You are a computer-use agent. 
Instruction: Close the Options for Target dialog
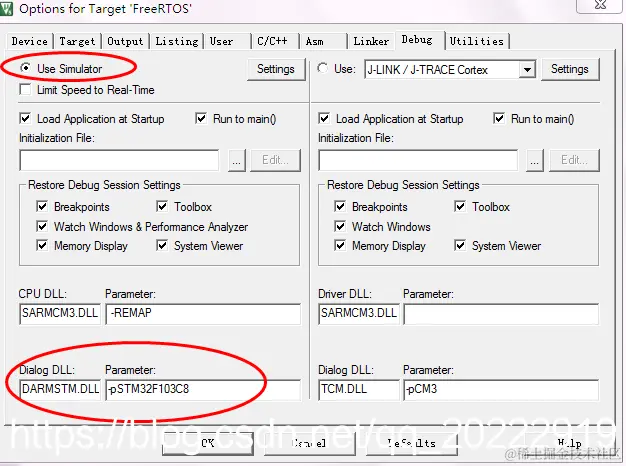point(600,5)
